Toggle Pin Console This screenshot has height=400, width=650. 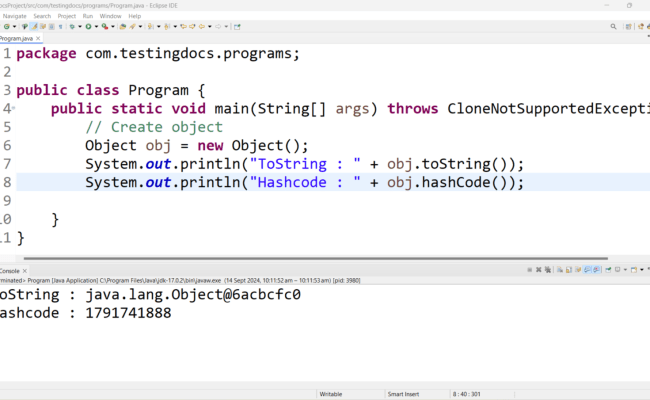point(608,270)
